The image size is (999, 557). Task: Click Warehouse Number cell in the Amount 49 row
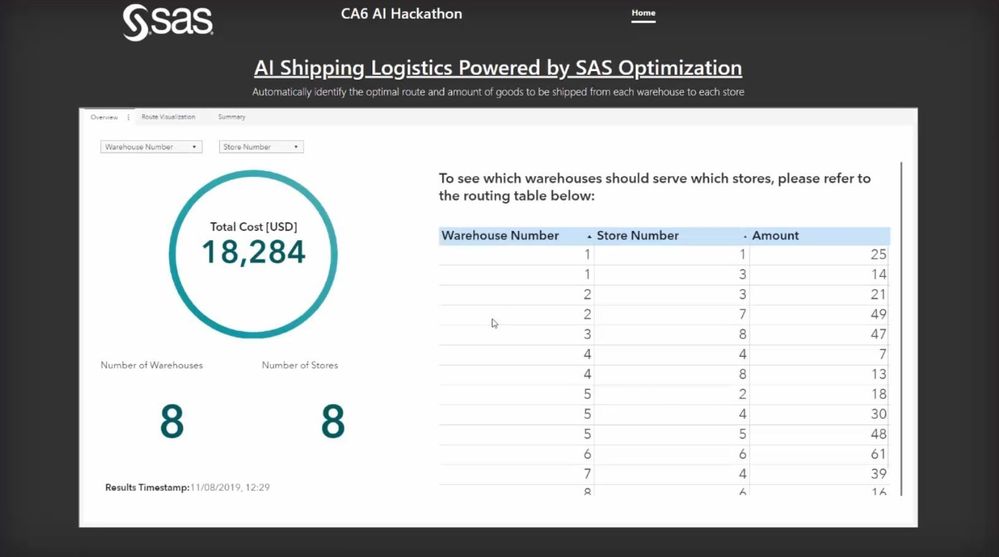click(x=516, y=314)
